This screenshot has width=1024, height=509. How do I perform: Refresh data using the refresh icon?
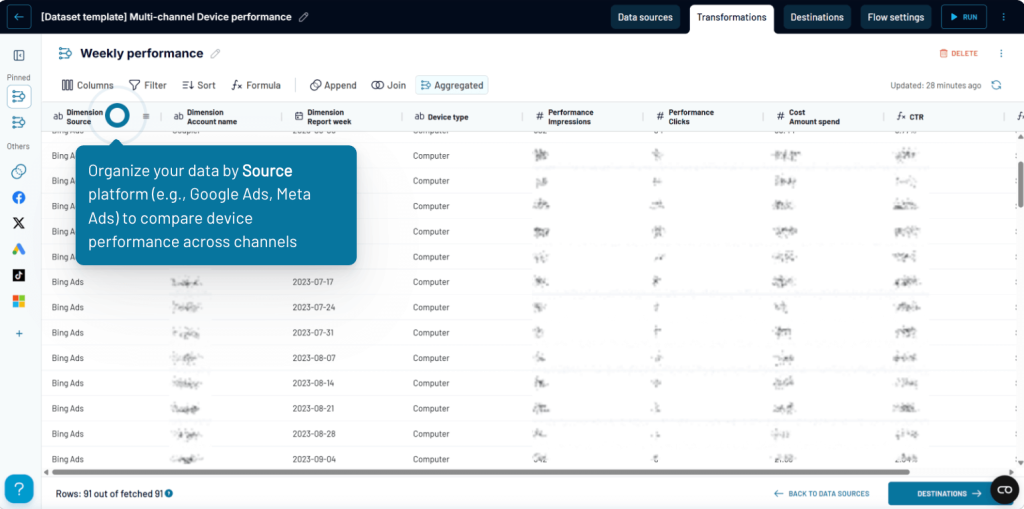tap(996, 85)
